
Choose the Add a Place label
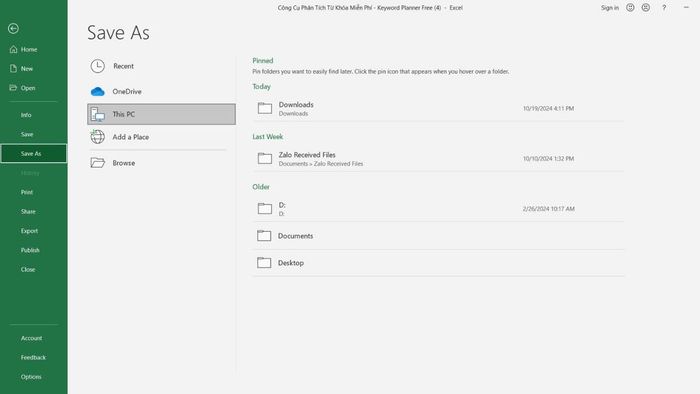point(130,137)
